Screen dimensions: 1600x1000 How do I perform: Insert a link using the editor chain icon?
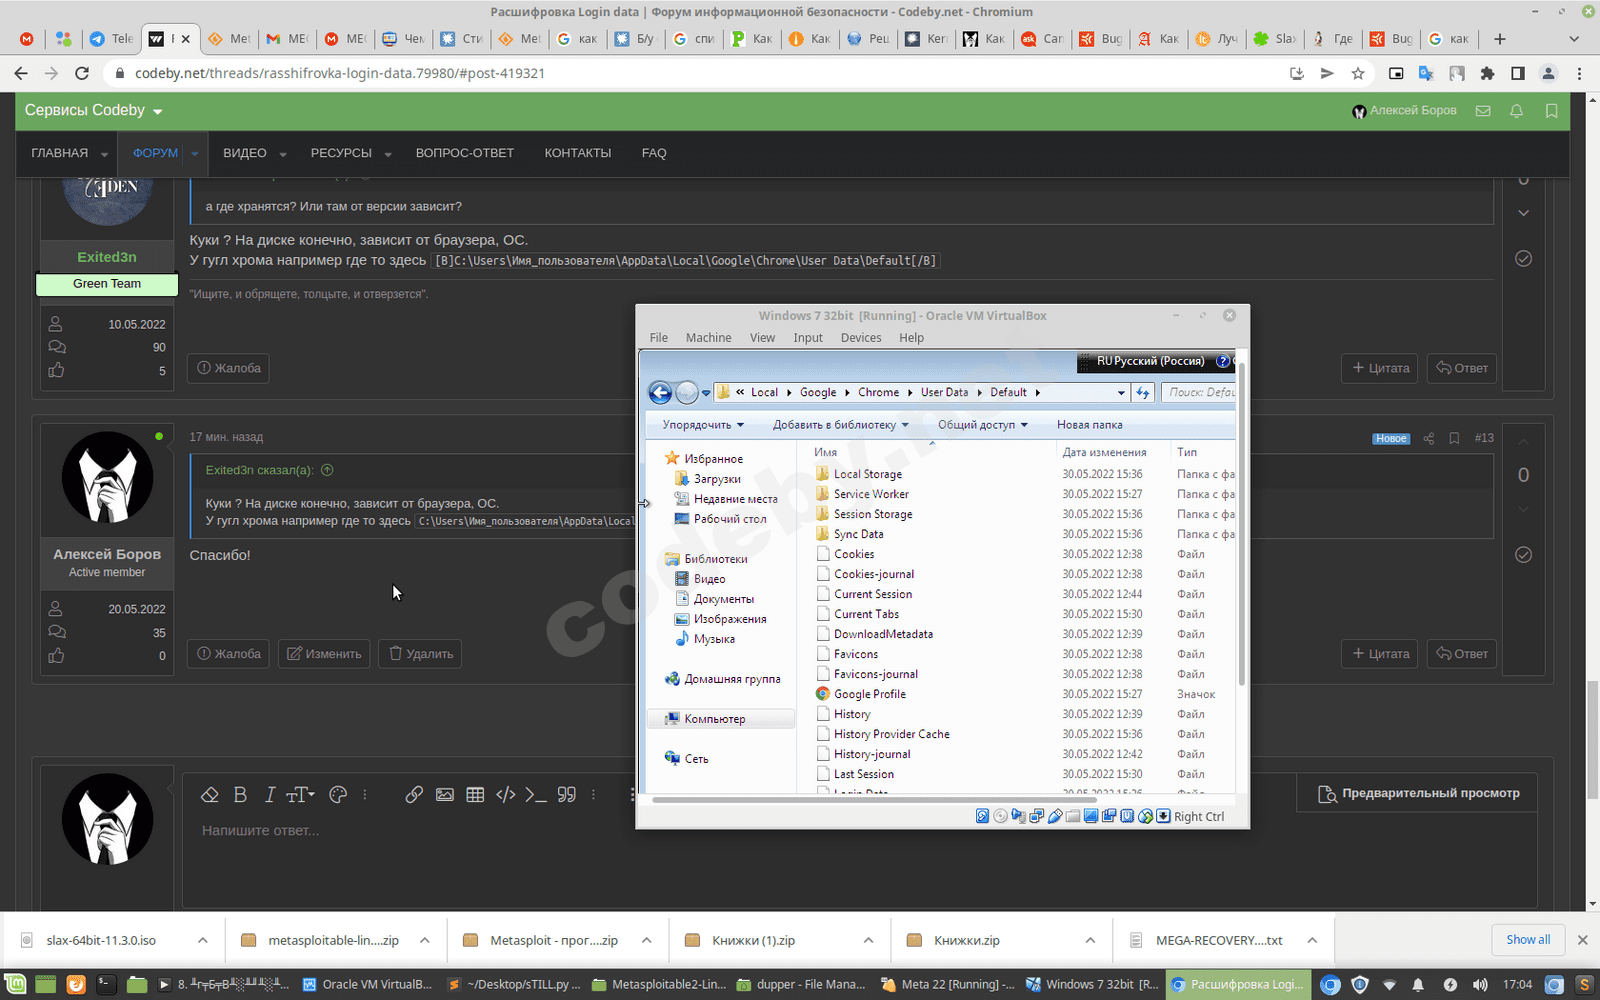413,794
